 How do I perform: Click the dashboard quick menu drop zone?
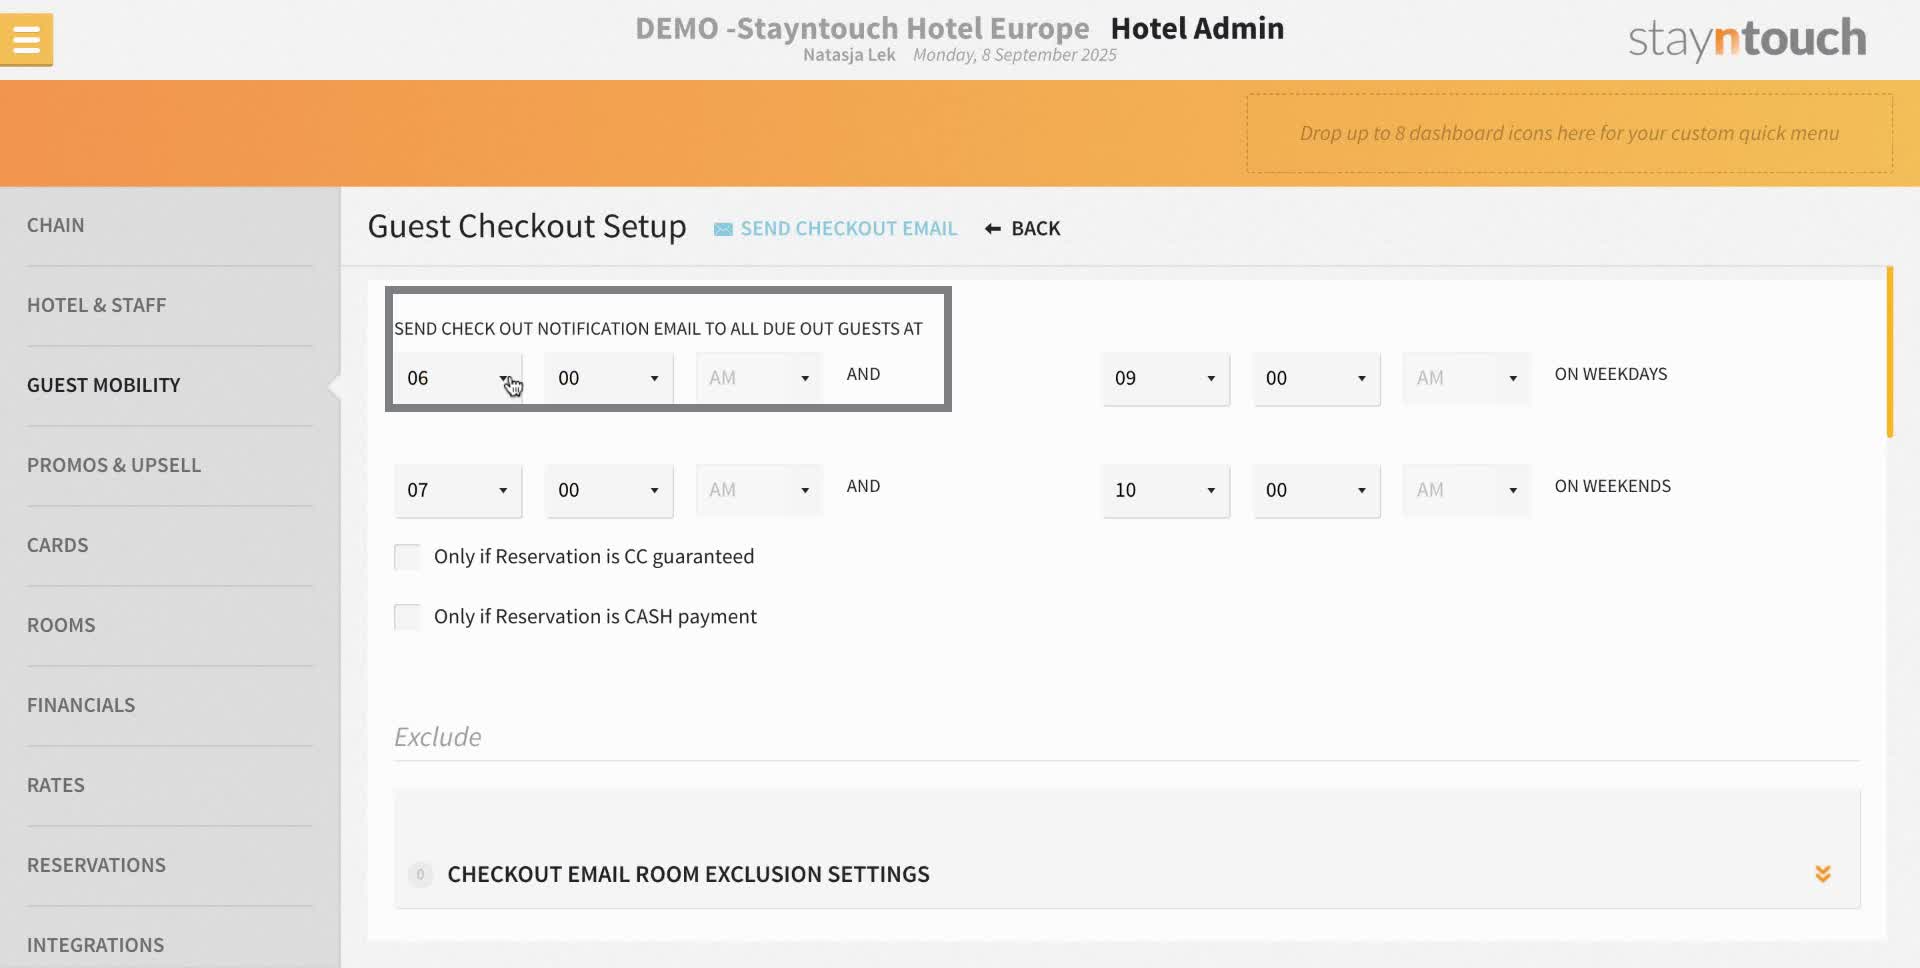click(x=1569, y=132)
